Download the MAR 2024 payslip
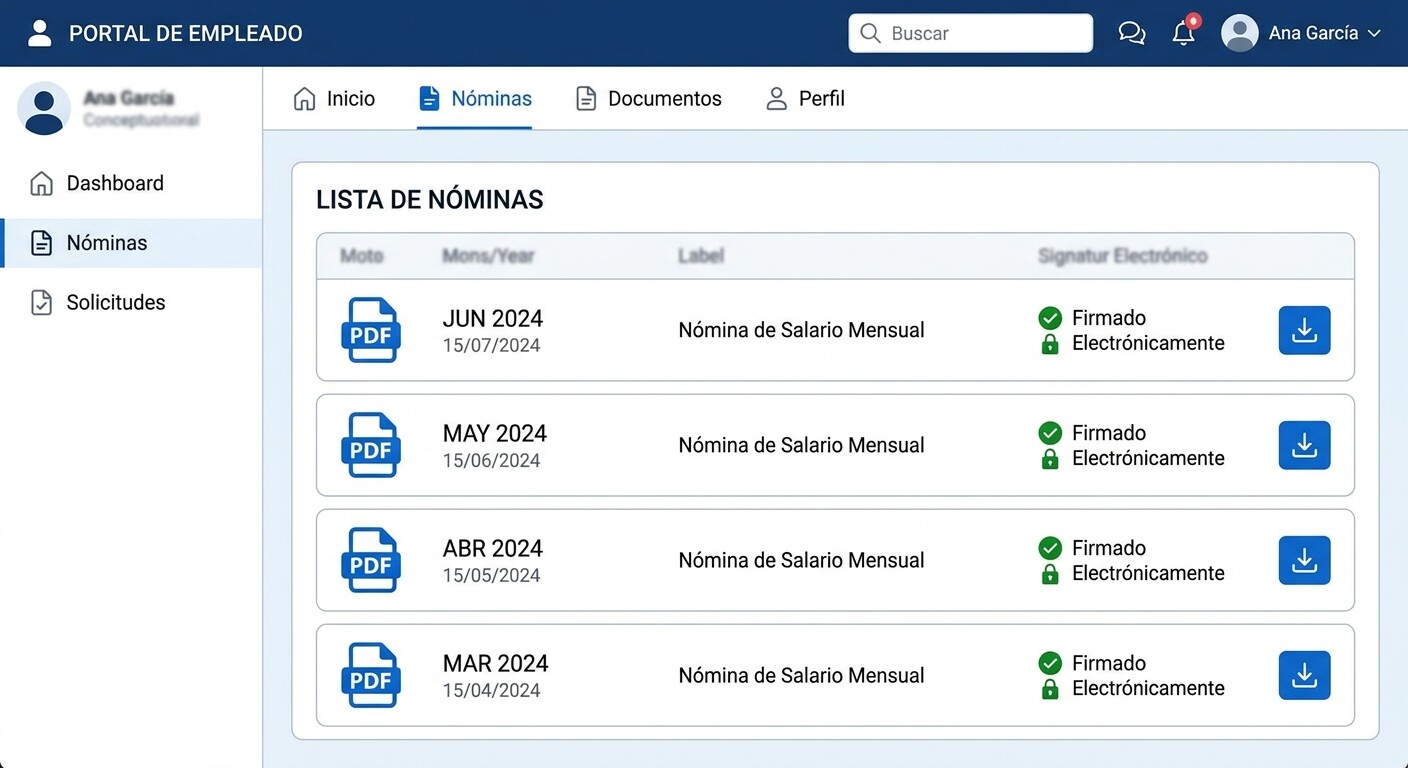The height and width of the screenshot is (768, 1408). pos(1304,675)
